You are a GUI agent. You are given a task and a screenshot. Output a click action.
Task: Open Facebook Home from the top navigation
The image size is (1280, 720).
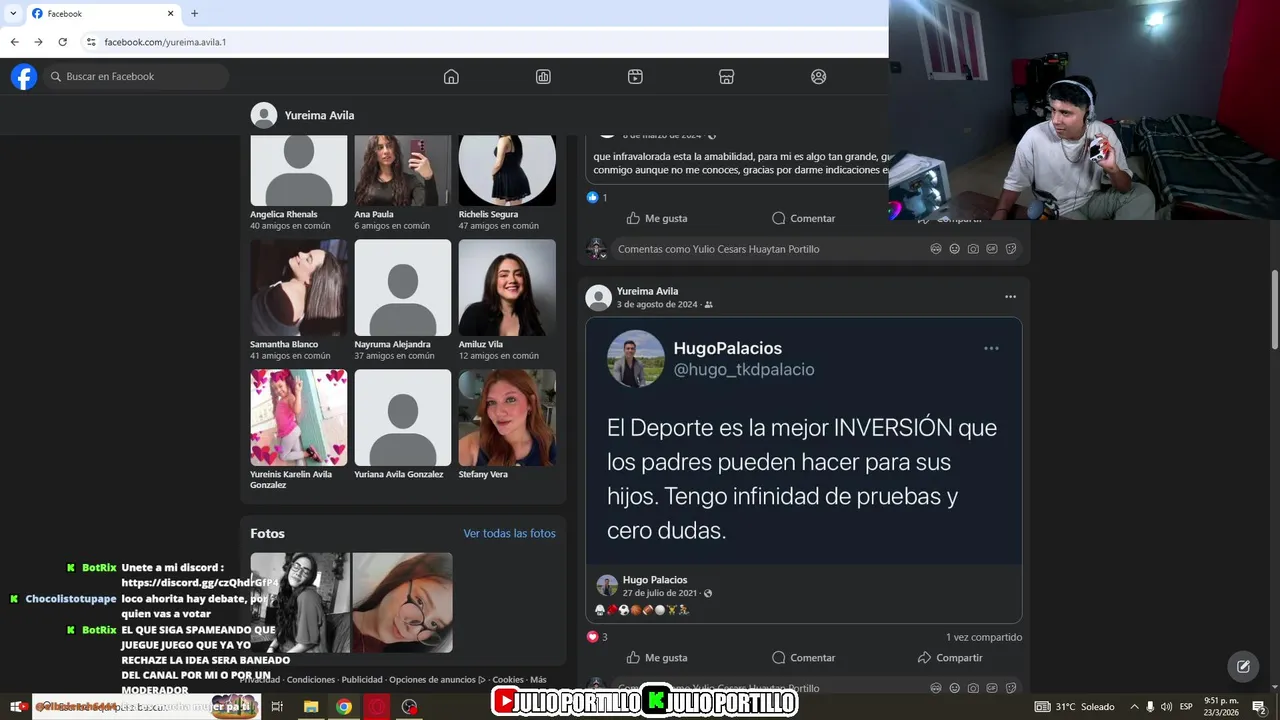coord(451,77)
